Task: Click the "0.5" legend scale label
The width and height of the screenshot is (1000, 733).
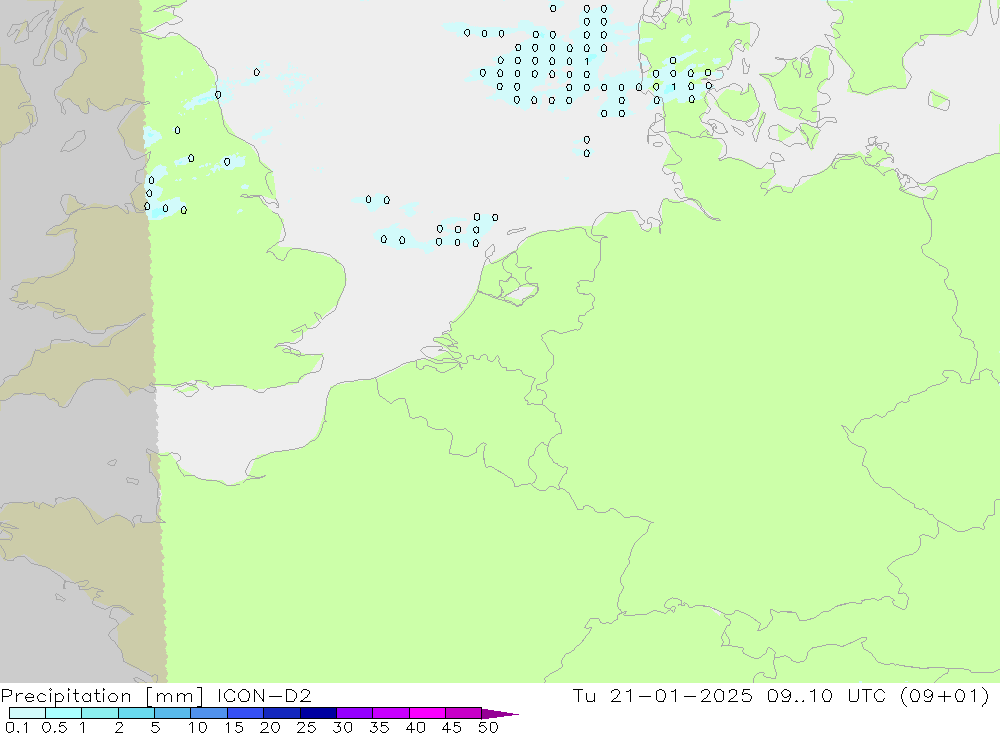Action: pos(54,727)
